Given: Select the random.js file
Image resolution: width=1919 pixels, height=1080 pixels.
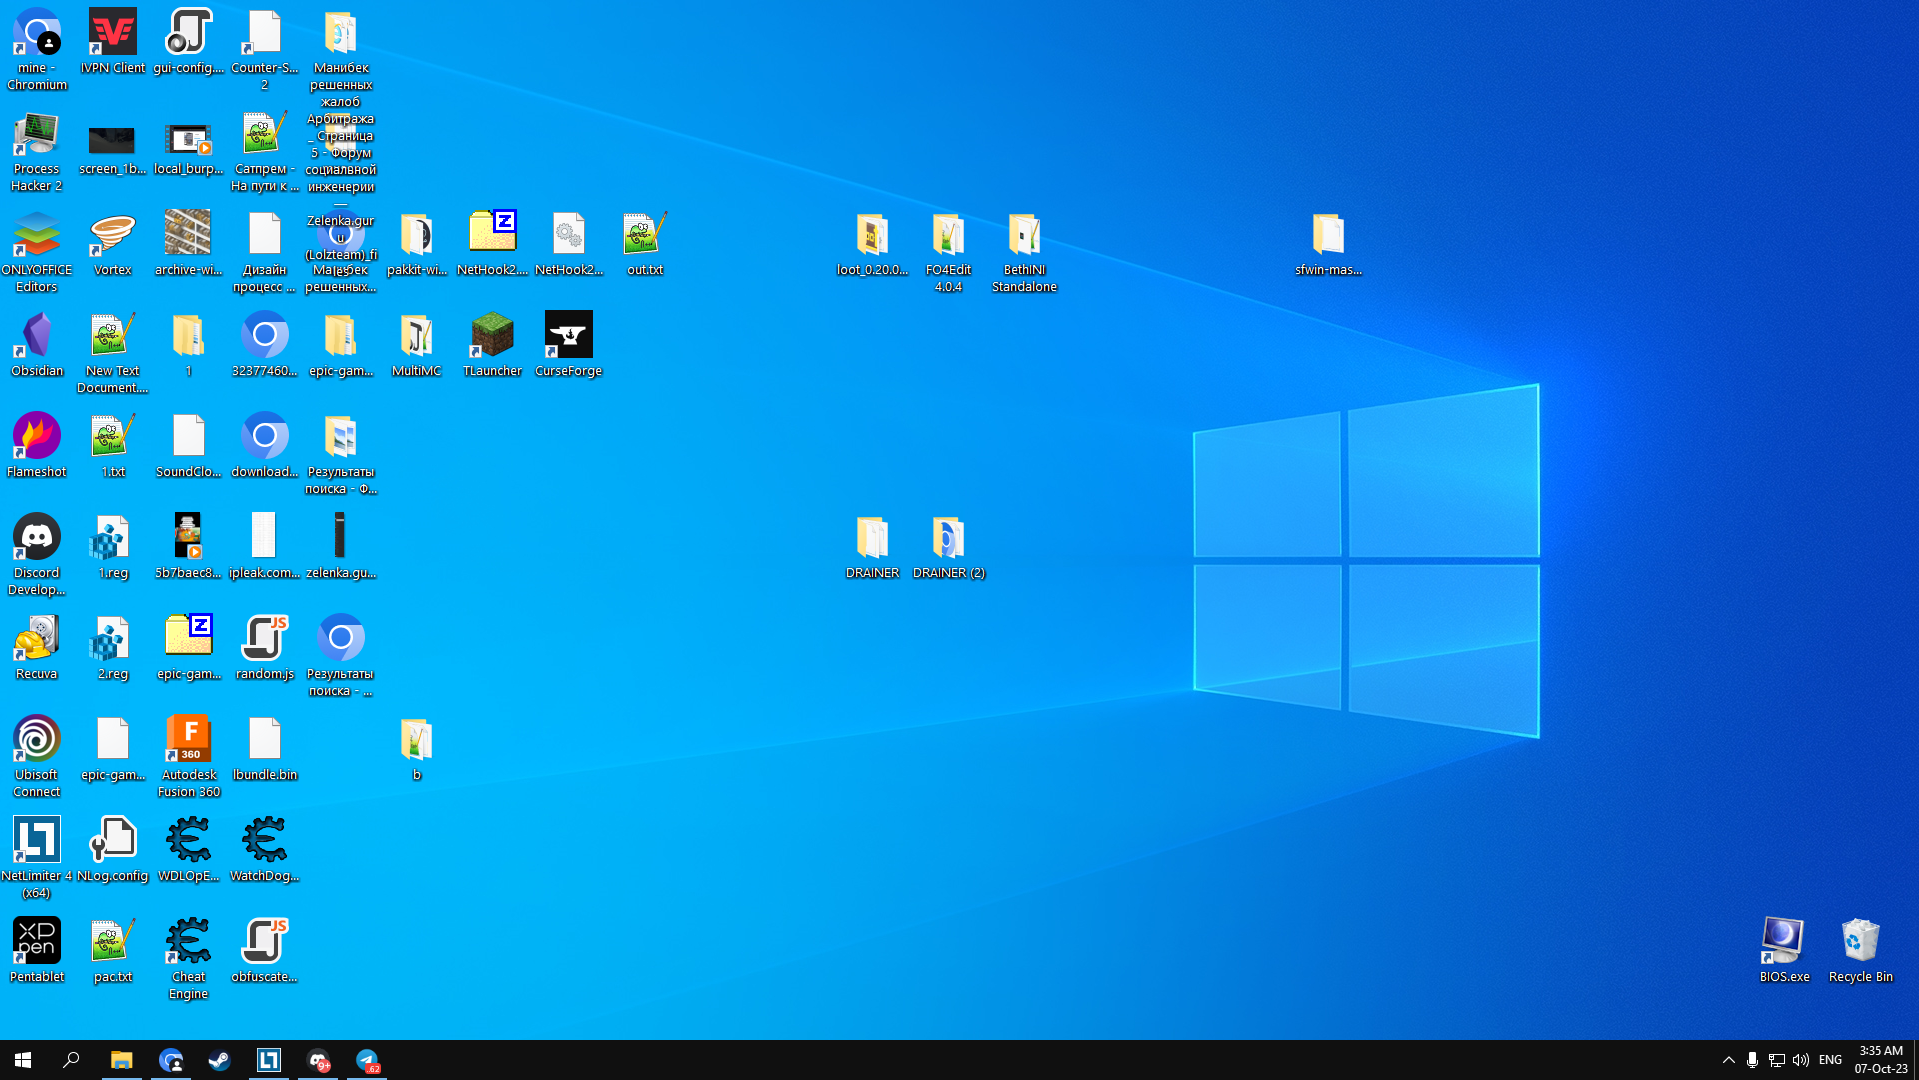Looking at the screenshot, I should coord(264,648).
